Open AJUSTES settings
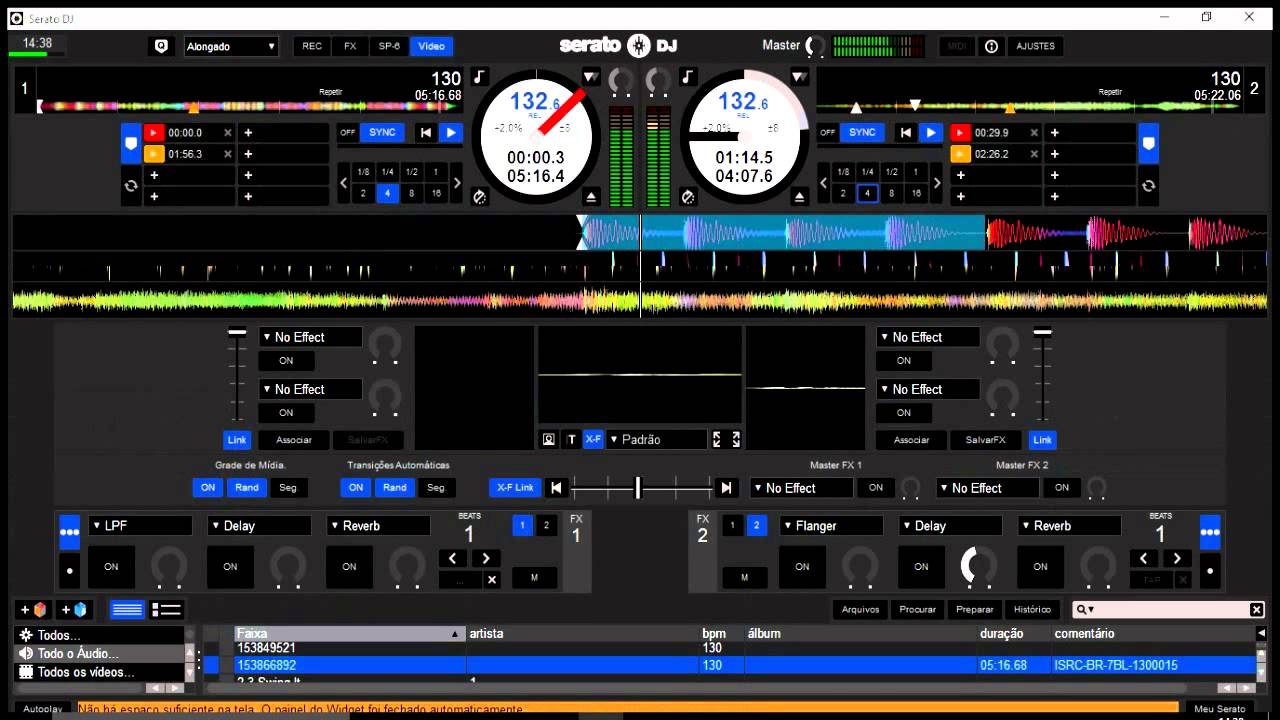 pos(1035,46)
